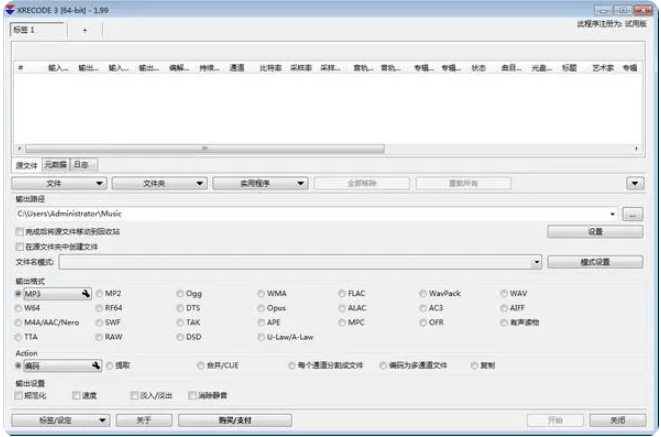Viewport: 661px width, 437px height.
Task: Toggle the 规范化 normalize checkbox
Action: pyautogui.click(x=19, y=395)
